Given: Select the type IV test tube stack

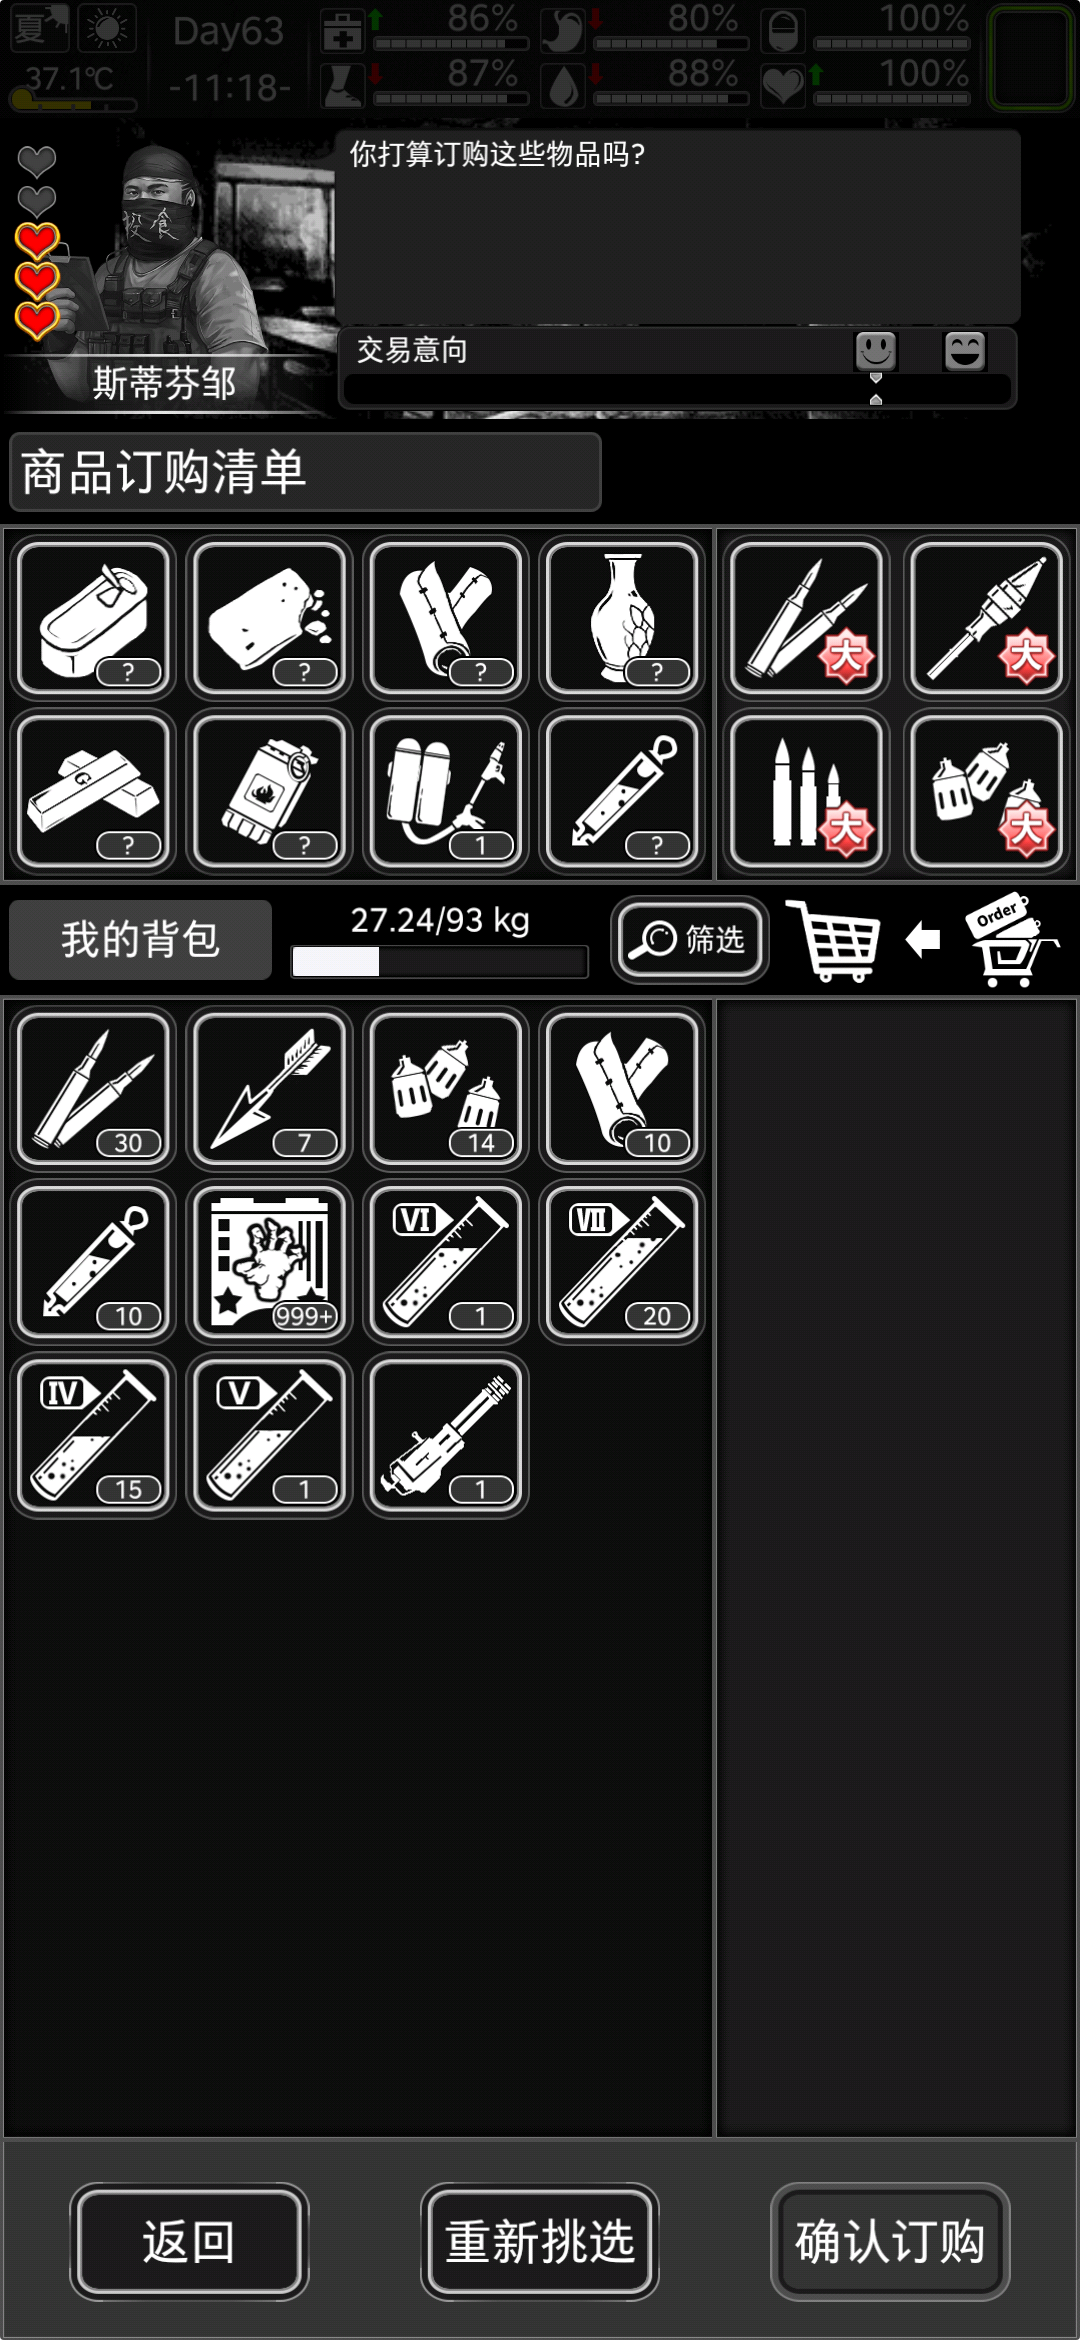Looking at the screenshot, I should point(94,1436).
